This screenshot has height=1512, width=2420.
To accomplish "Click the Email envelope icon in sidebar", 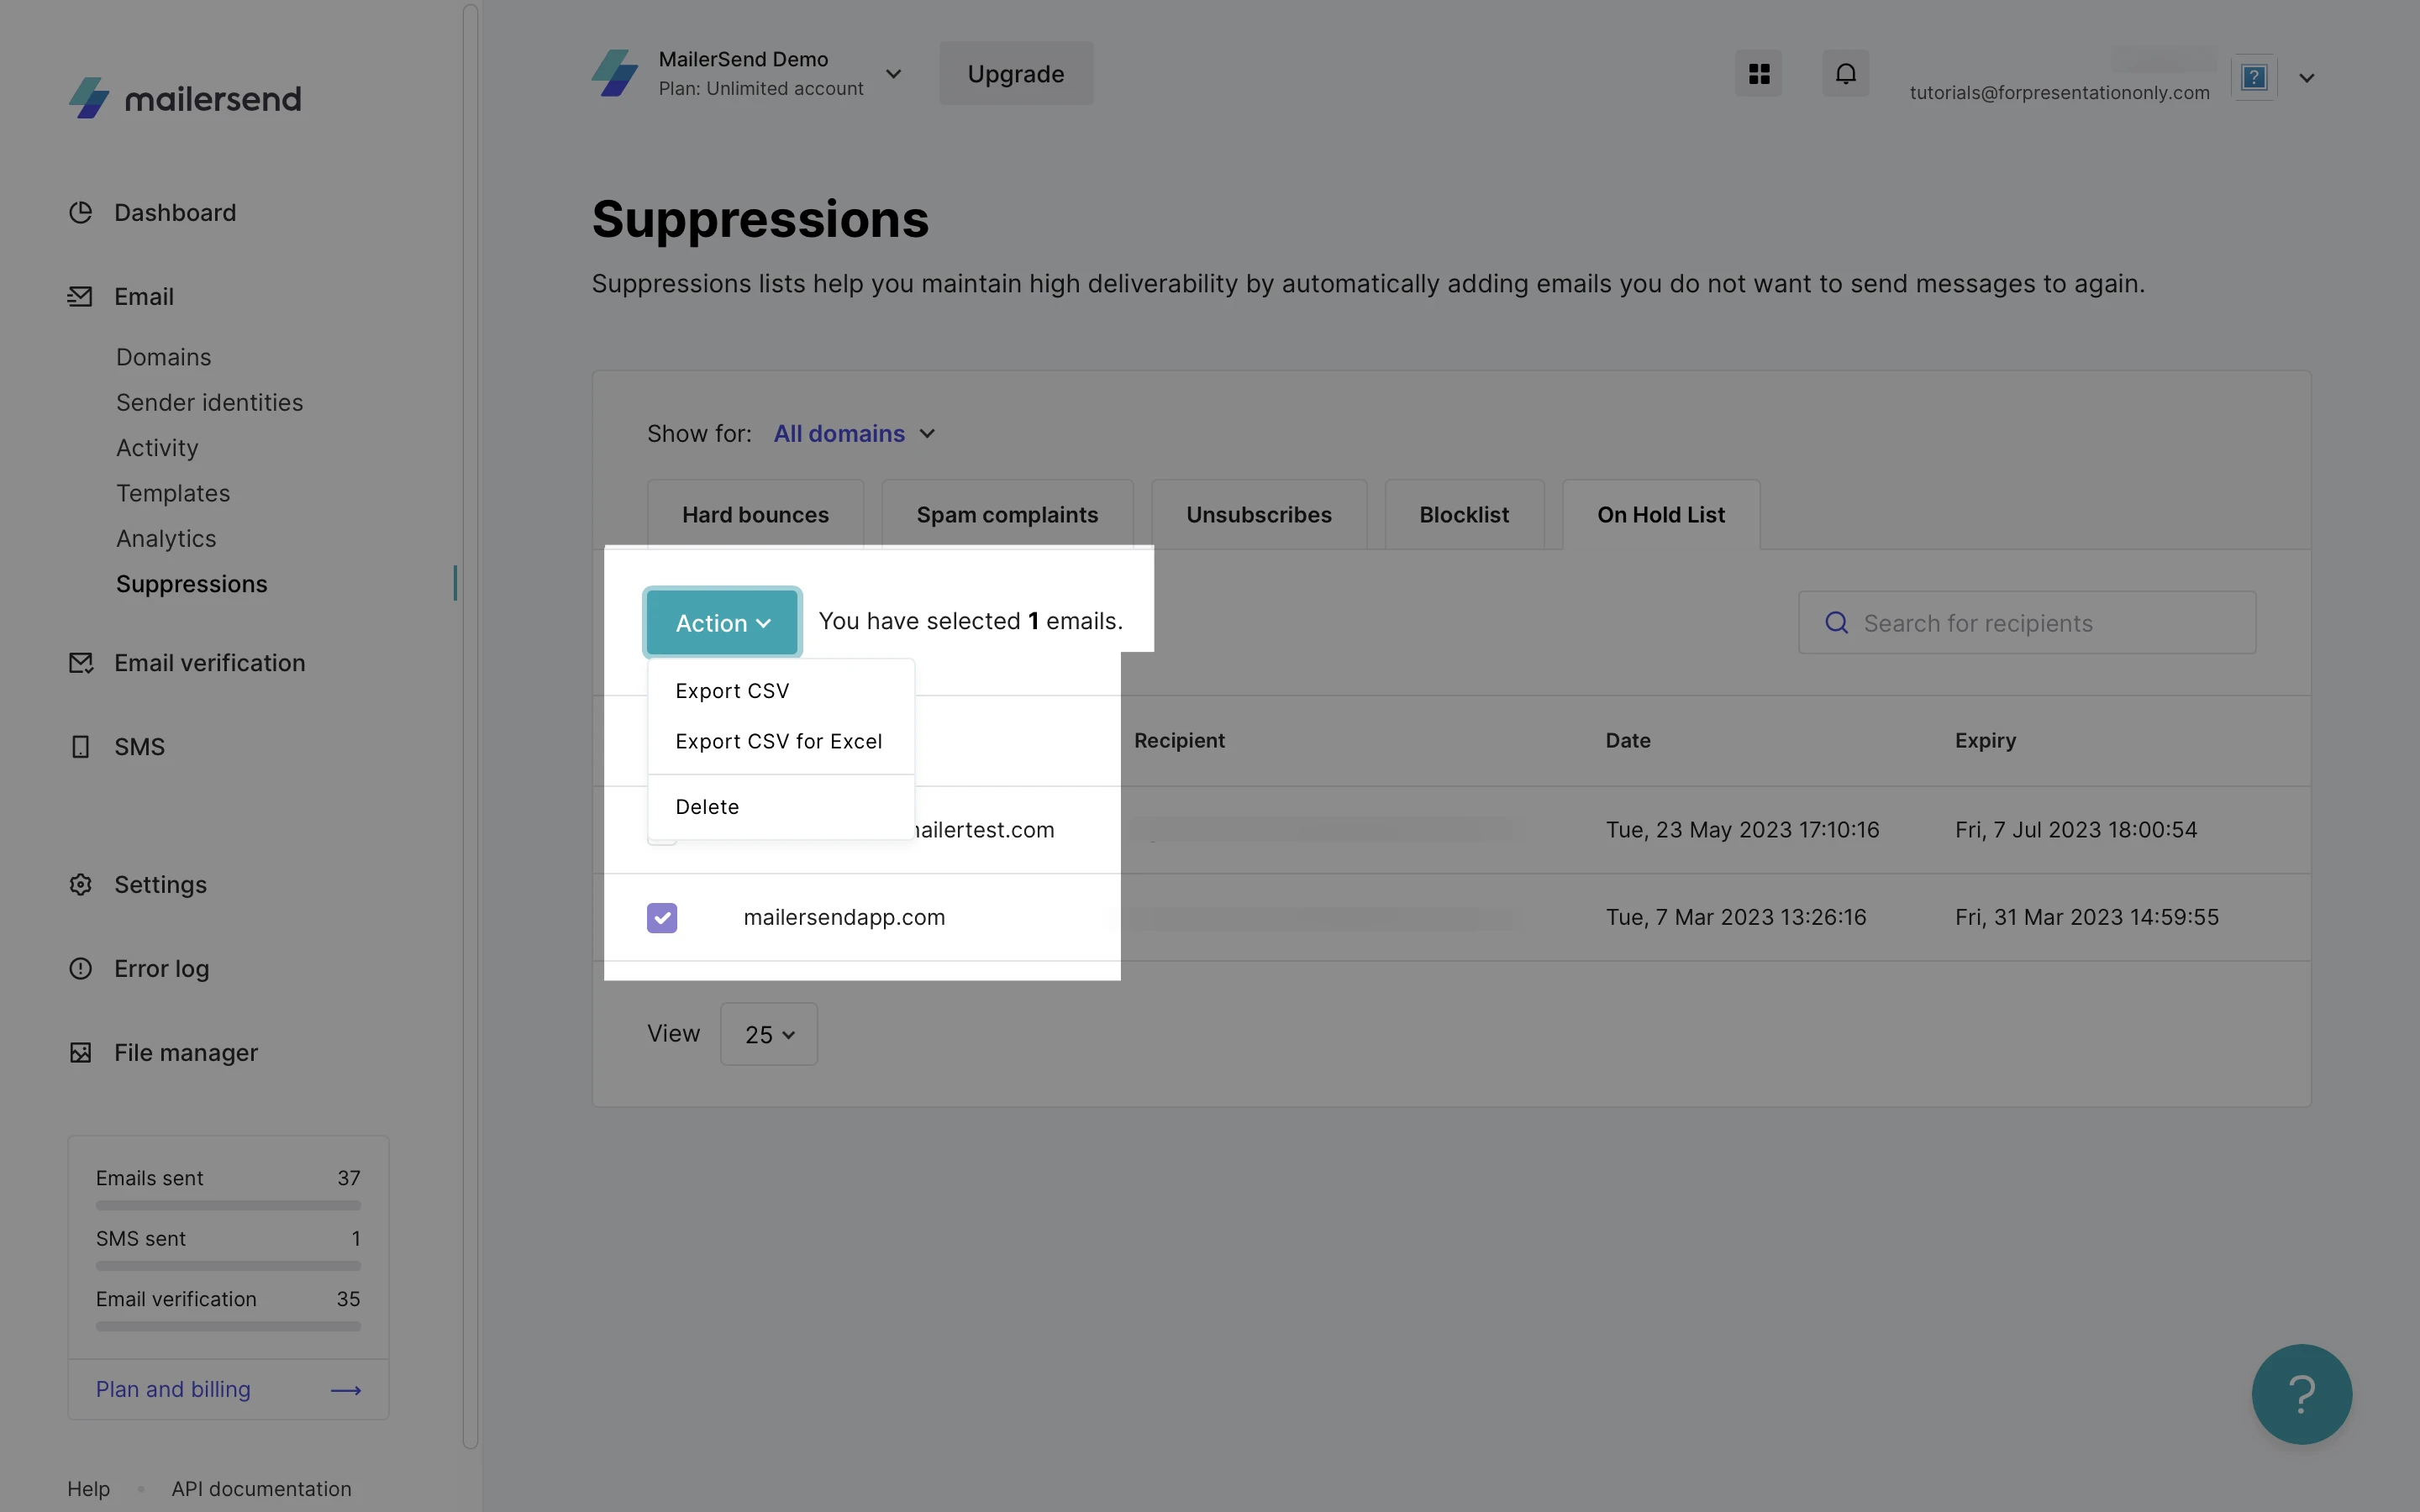I will 80,296.
